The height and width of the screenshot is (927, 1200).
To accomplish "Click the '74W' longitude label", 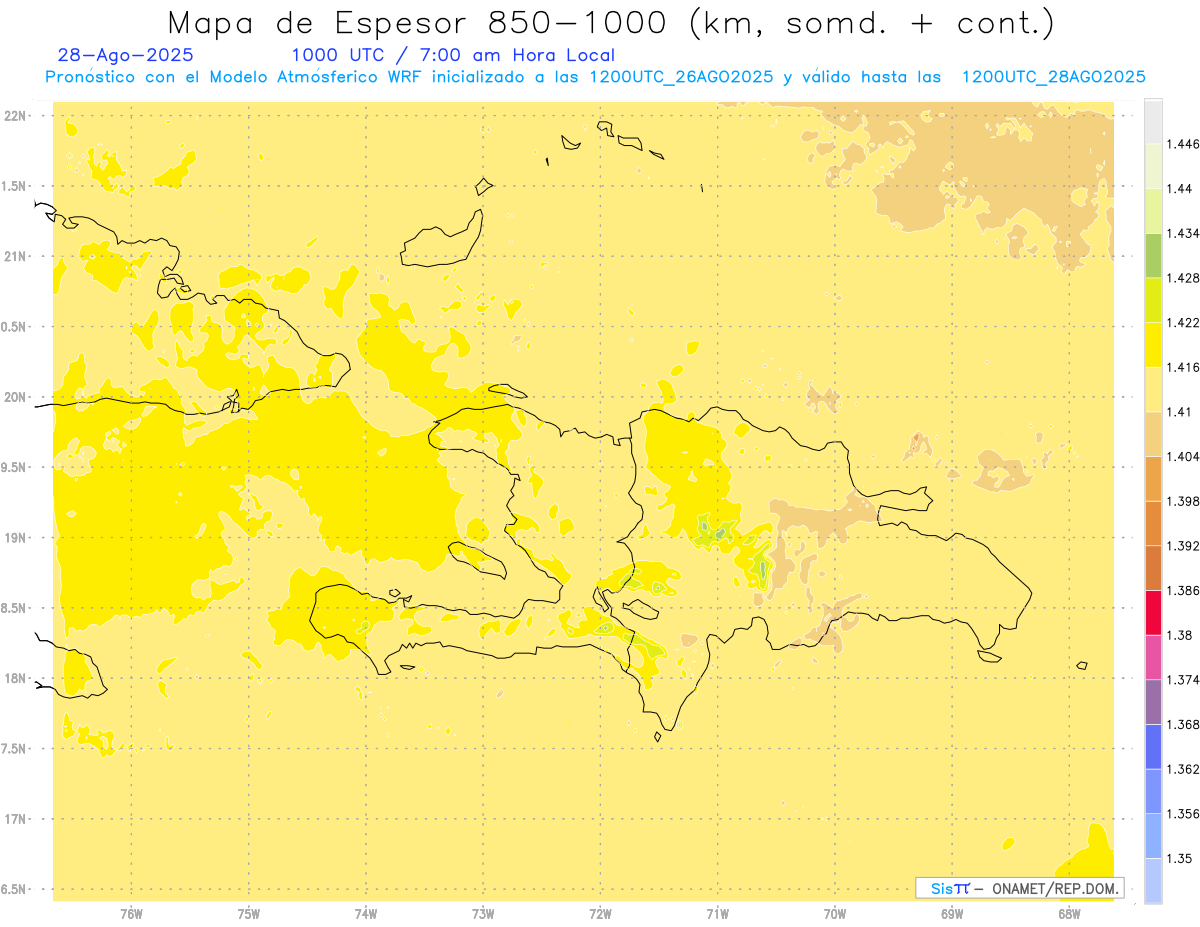I will [x=366, y=915].
